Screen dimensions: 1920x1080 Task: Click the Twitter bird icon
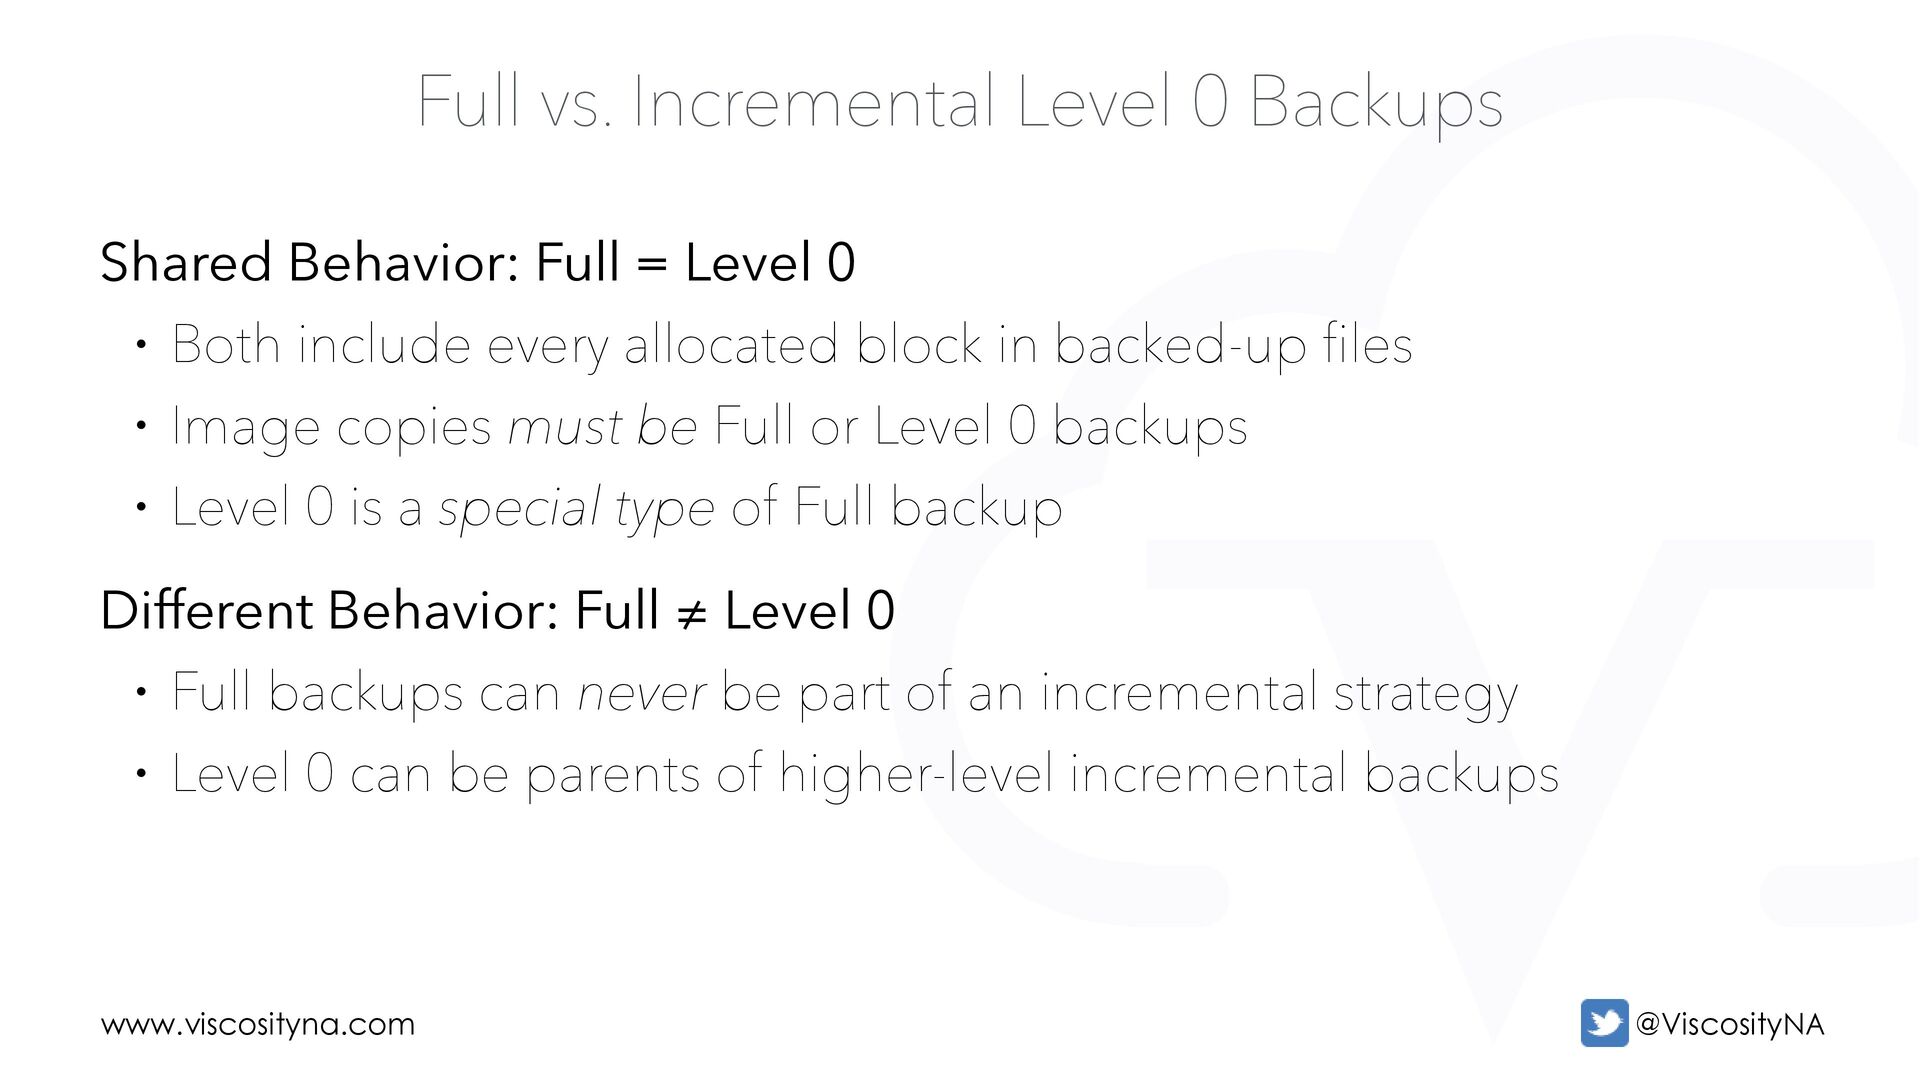(1604, 1023)
